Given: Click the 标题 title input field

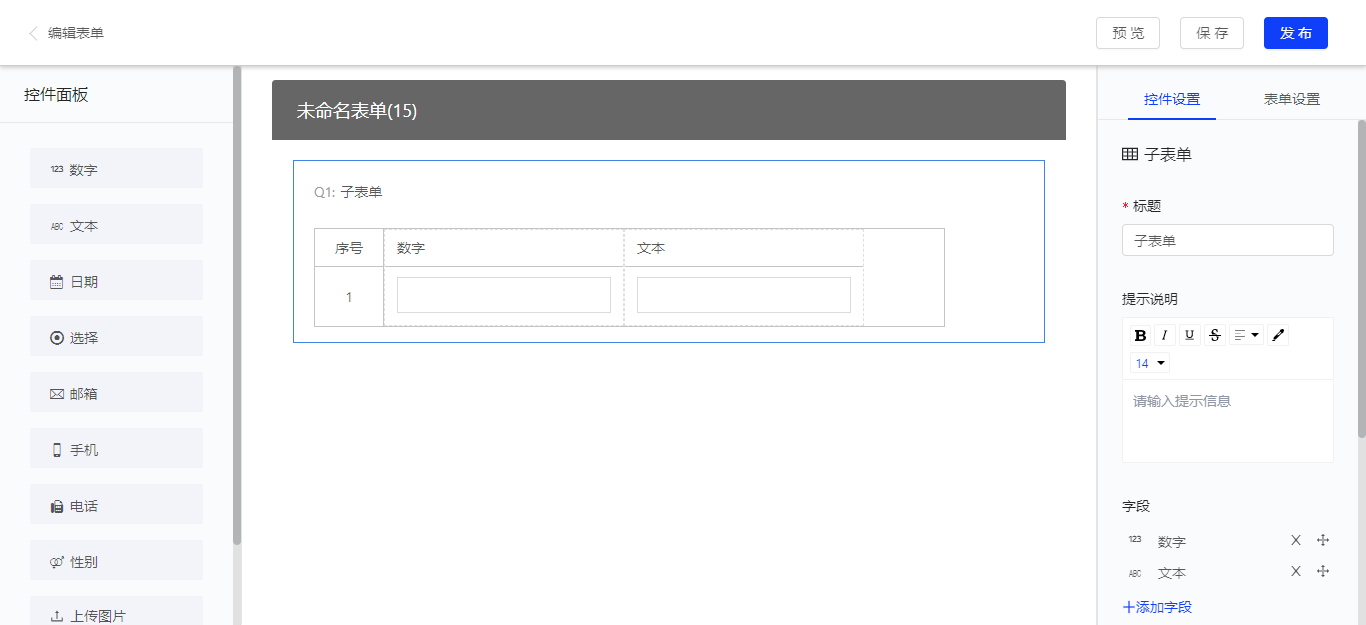Looking at the screenshot, I should point(1227,240).
